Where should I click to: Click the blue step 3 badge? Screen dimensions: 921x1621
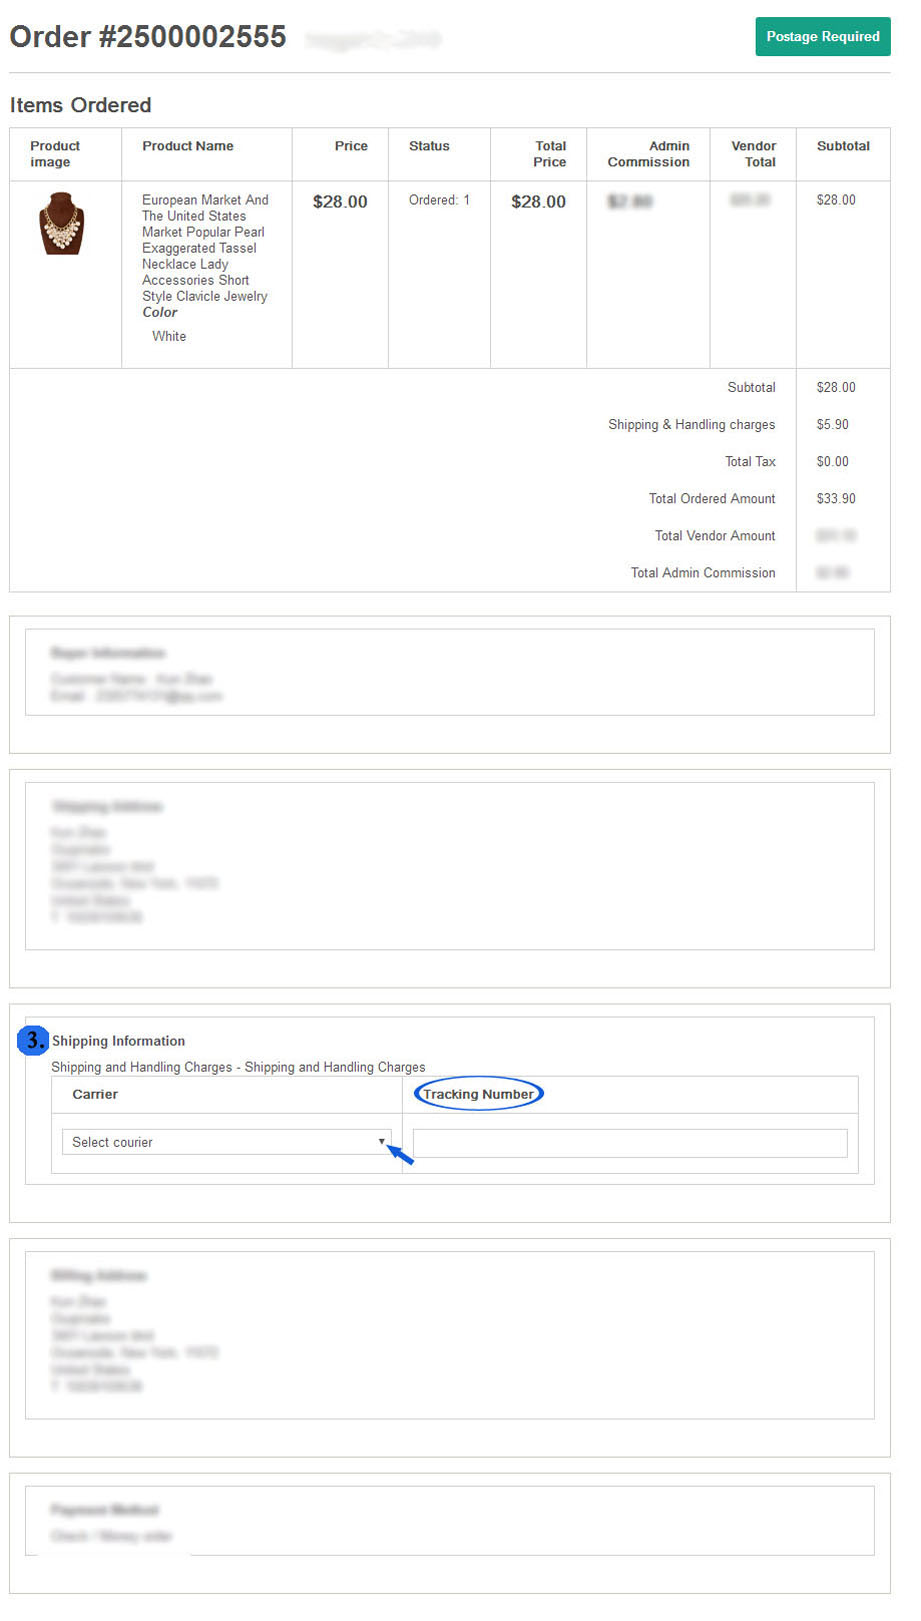[33, 1040]
